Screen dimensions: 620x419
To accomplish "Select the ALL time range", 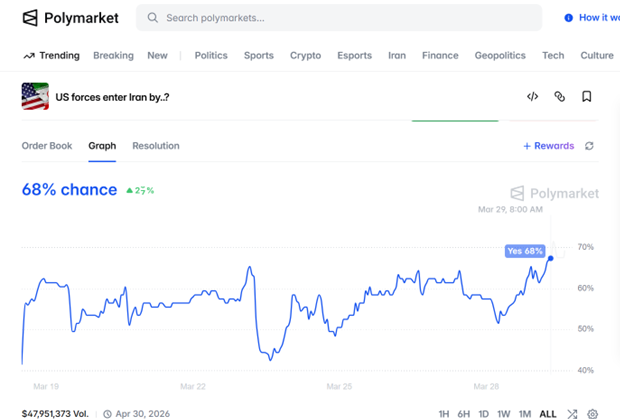I will [547, 413].
